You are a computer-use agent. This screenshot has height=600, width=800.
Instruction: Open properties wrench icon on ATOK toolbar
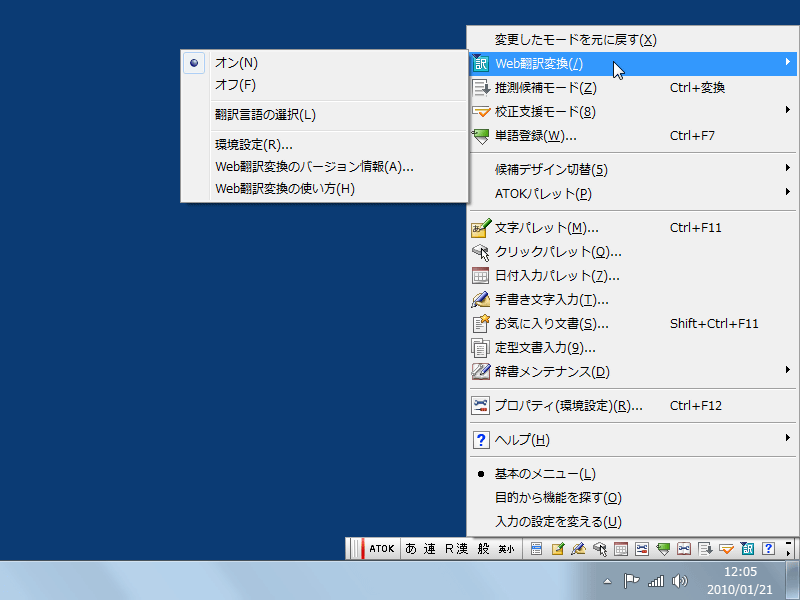point(642,549)
